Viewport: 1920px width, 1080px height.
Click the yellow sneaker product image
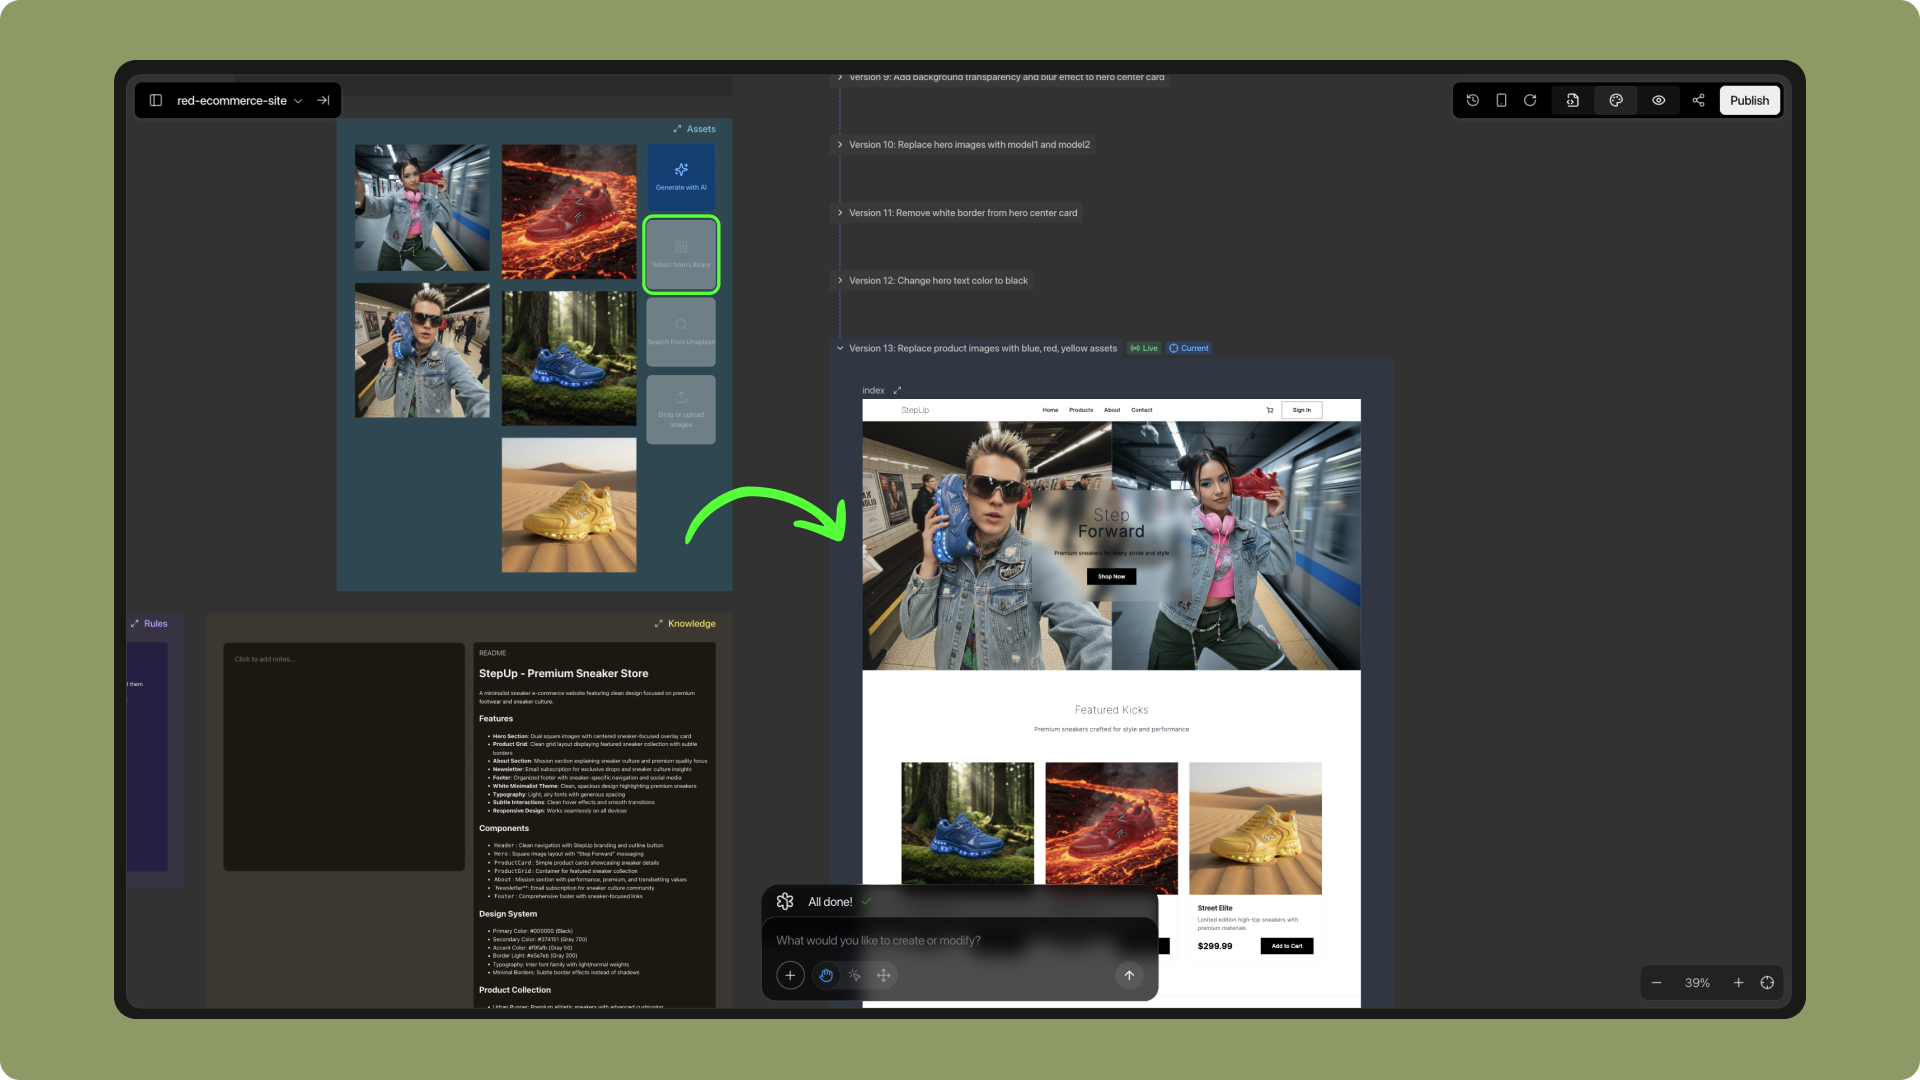1255,828
